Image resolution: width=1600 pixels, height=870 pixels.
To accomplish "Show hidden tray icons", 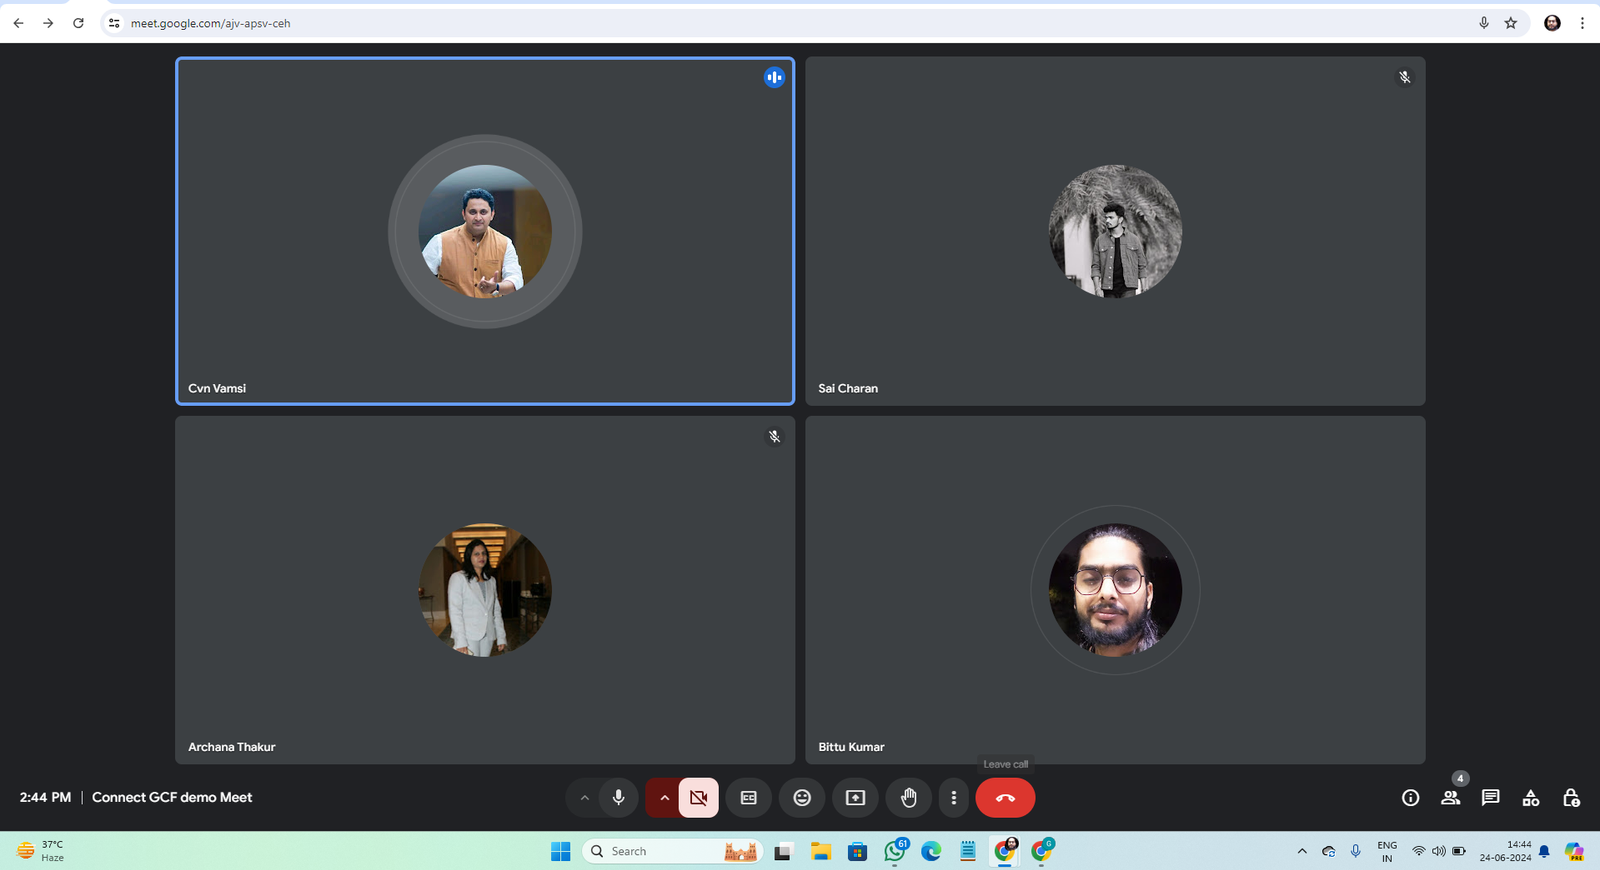I will [x=1302, y=851].
